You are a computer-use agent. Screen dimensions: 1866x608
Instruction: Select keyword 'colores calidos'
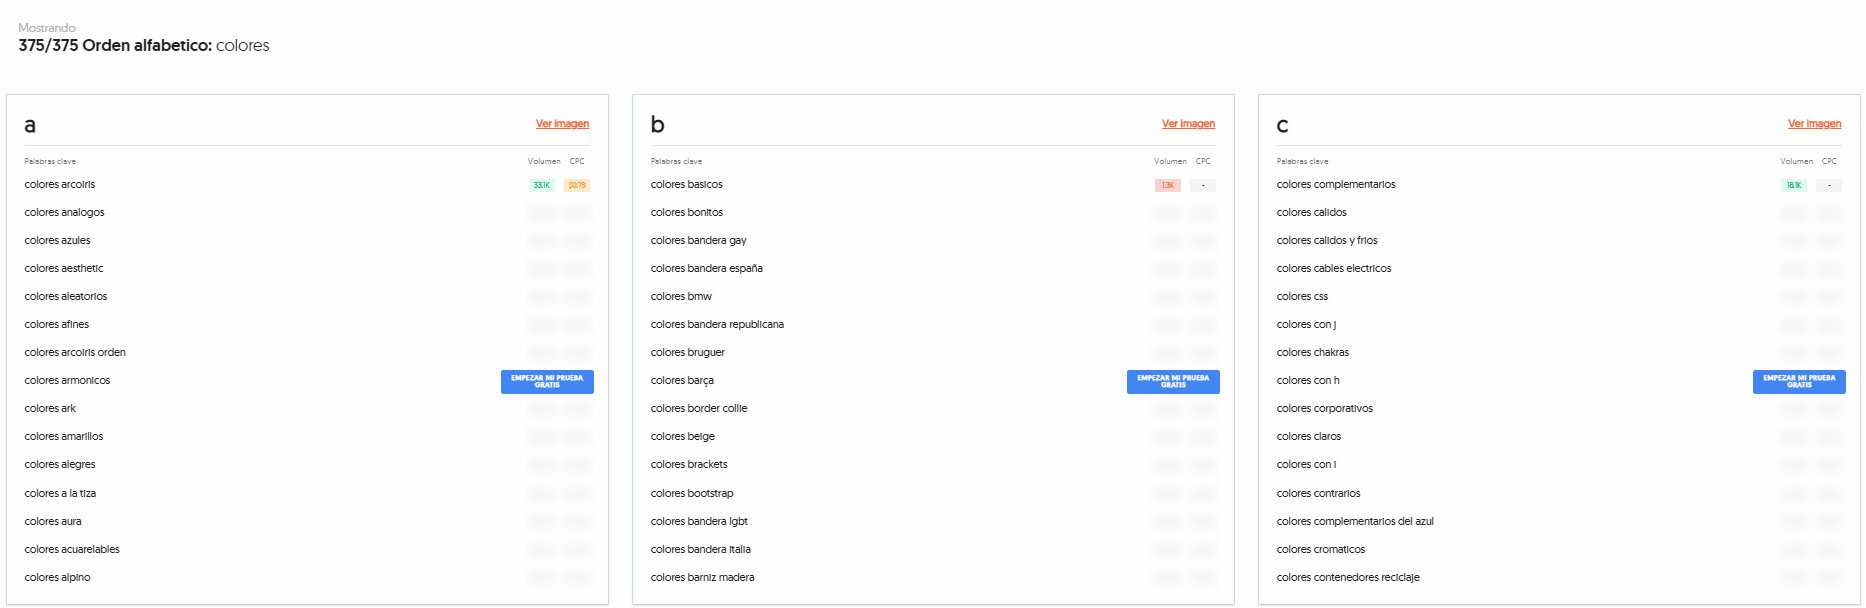1311,213
